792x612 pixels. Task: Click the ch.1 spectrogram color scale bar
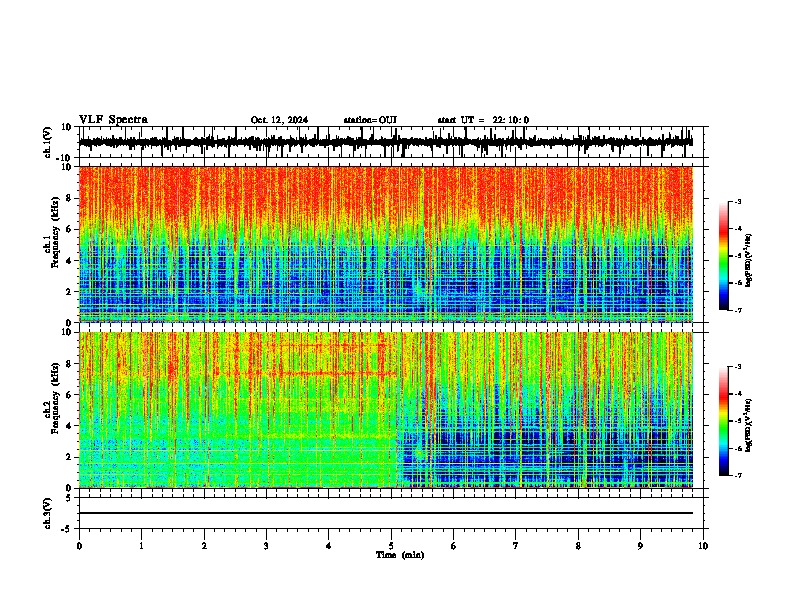pyautogui.click(x=724, y=256)
